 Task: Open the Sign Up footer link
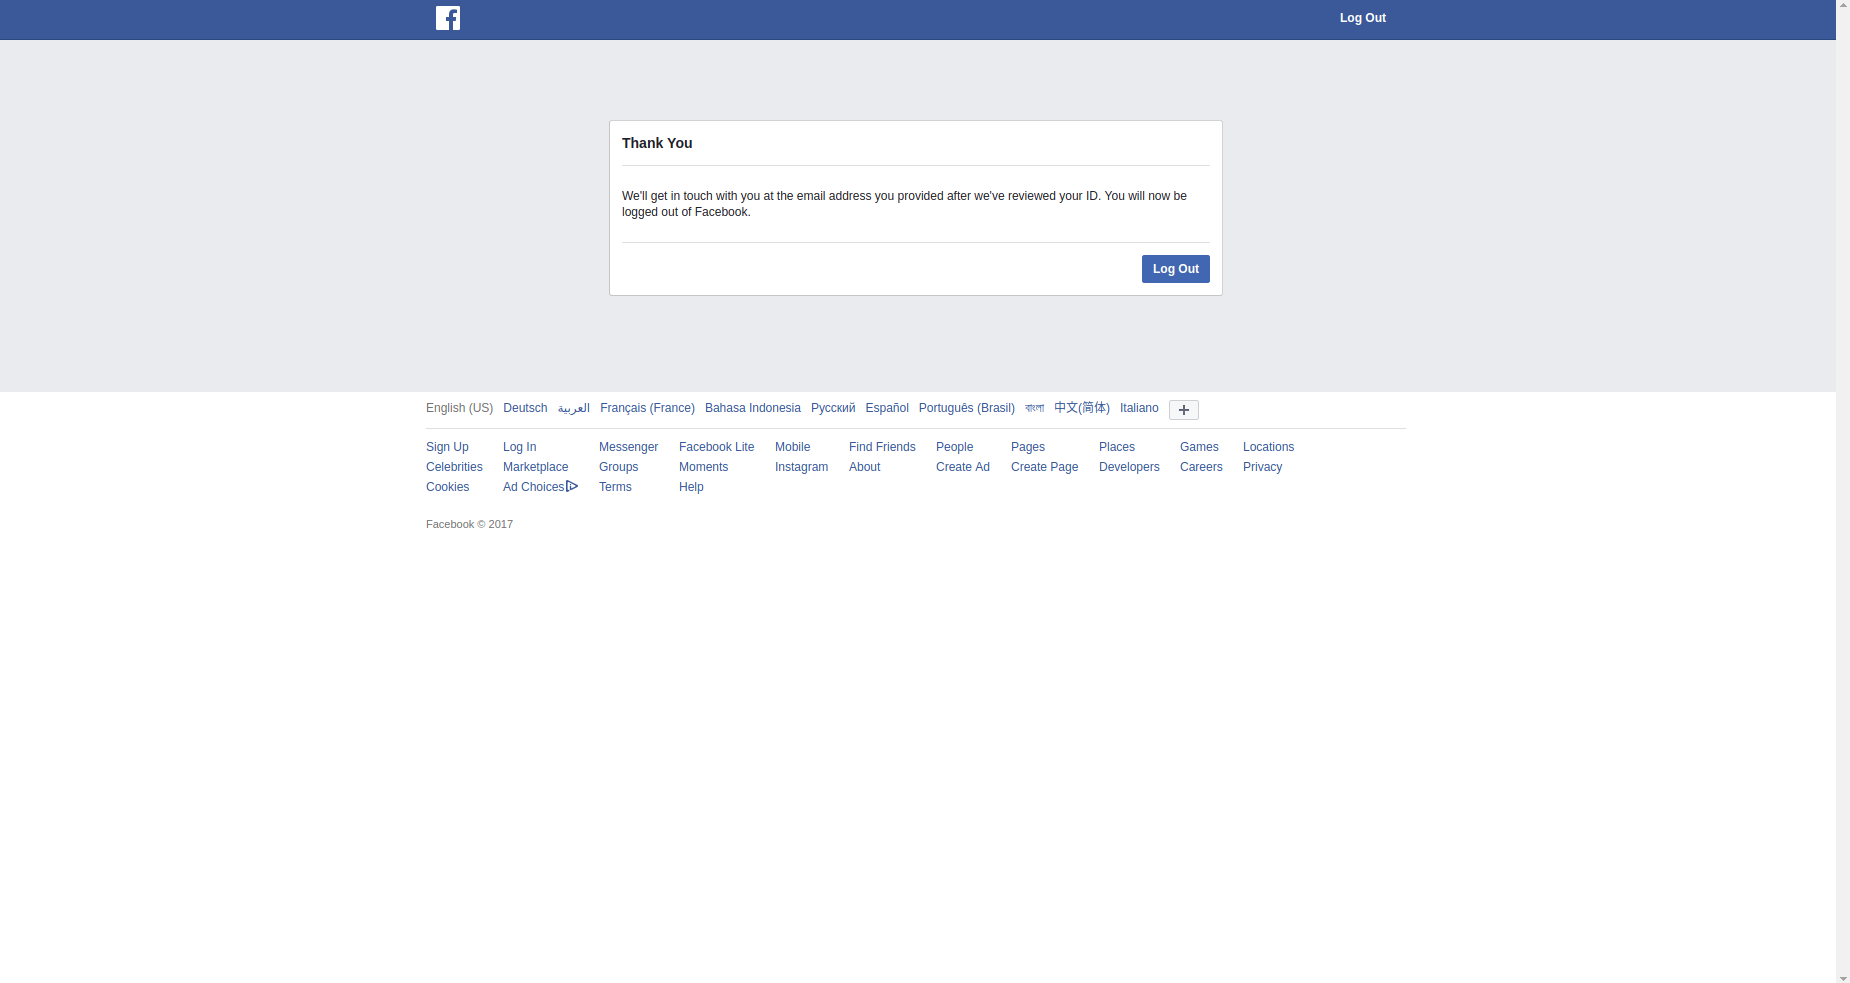pyautogui.click(x=447, y=447)
